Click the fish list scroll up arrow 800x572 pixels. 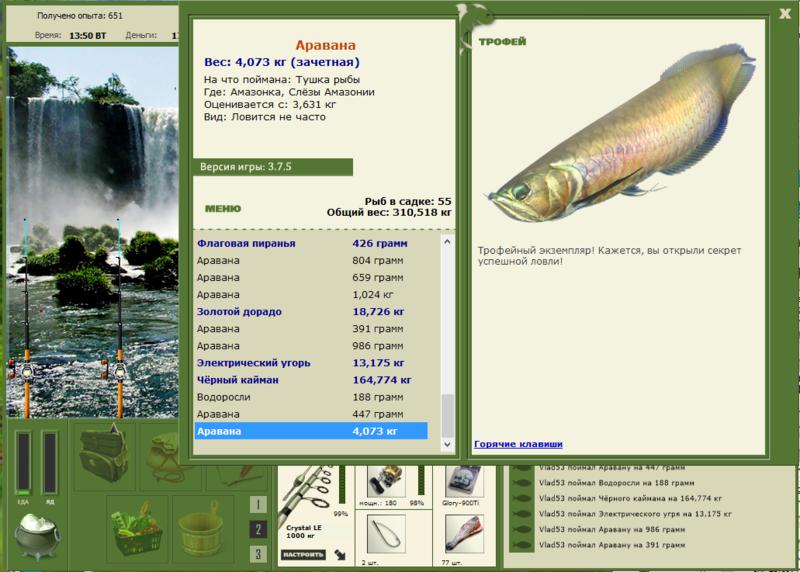coord(447,241)
